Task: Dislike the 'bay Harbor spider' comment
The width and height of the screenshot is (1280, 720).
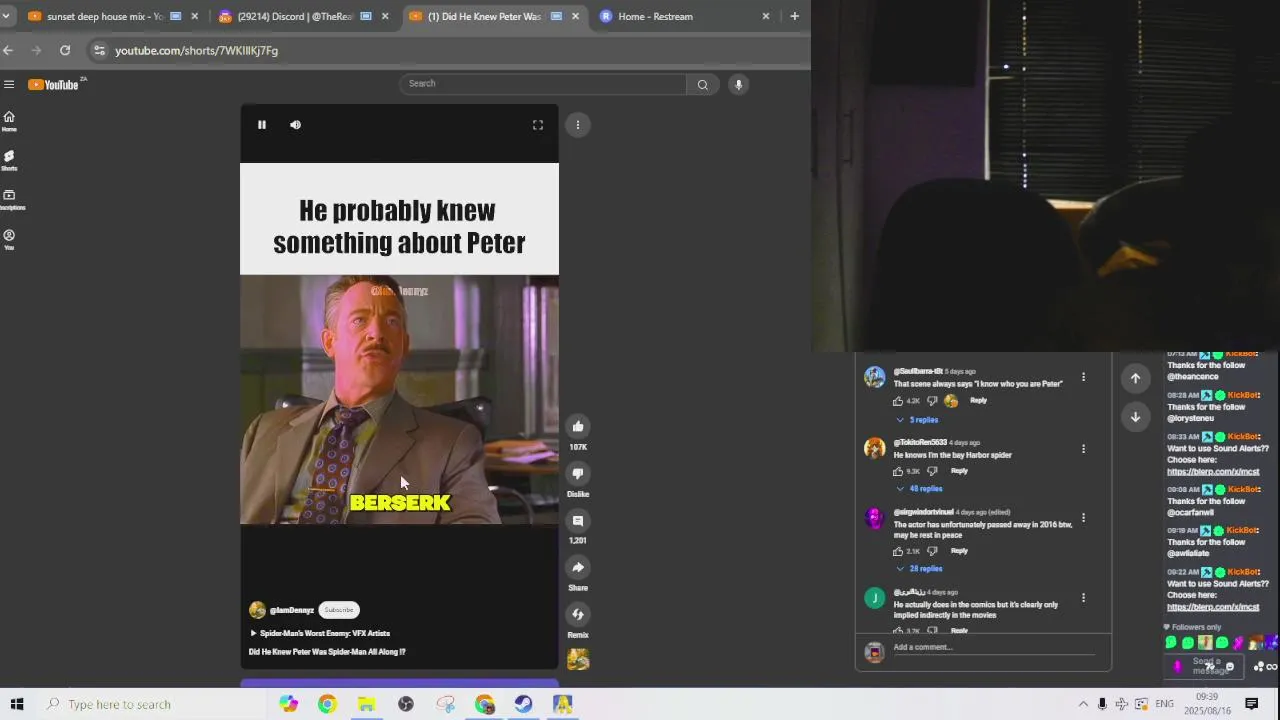Action: pyautogui.click(x=932, y=471)
